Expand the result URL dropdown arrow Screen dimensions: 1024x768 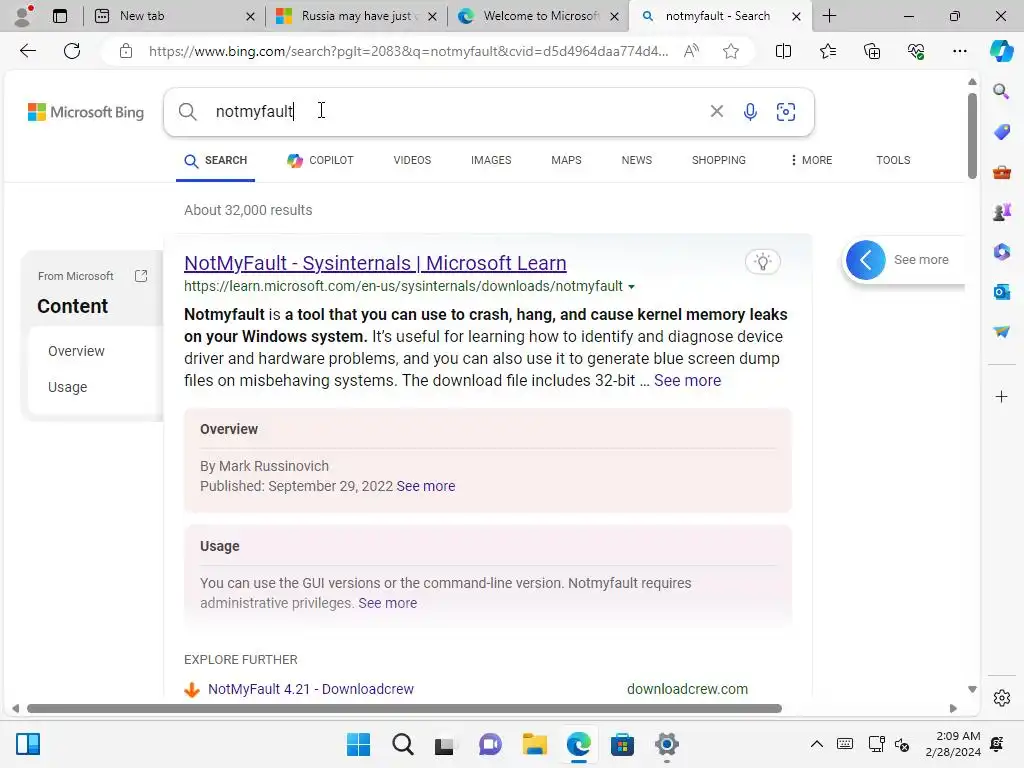(x=631, y=287)
